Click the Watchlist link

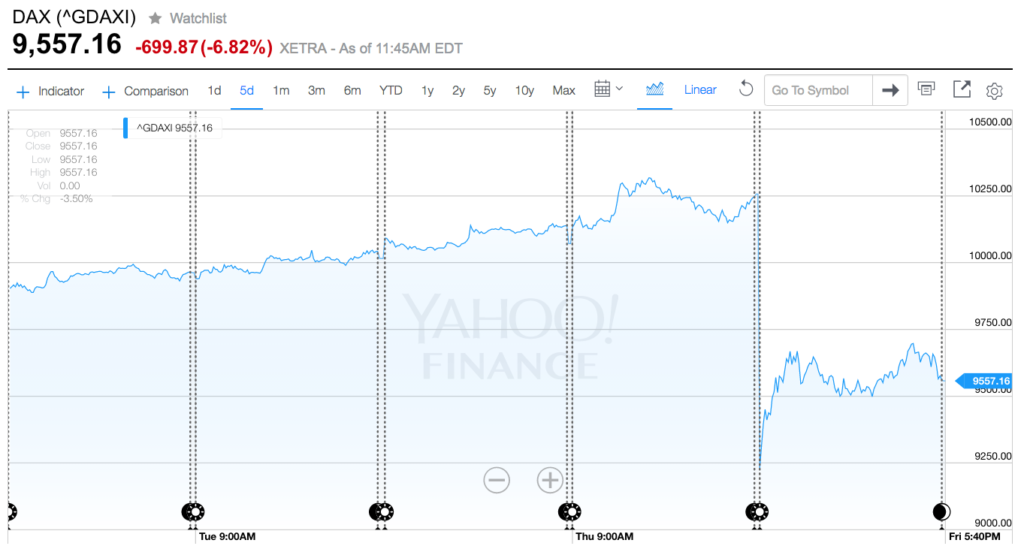[198, 18]
